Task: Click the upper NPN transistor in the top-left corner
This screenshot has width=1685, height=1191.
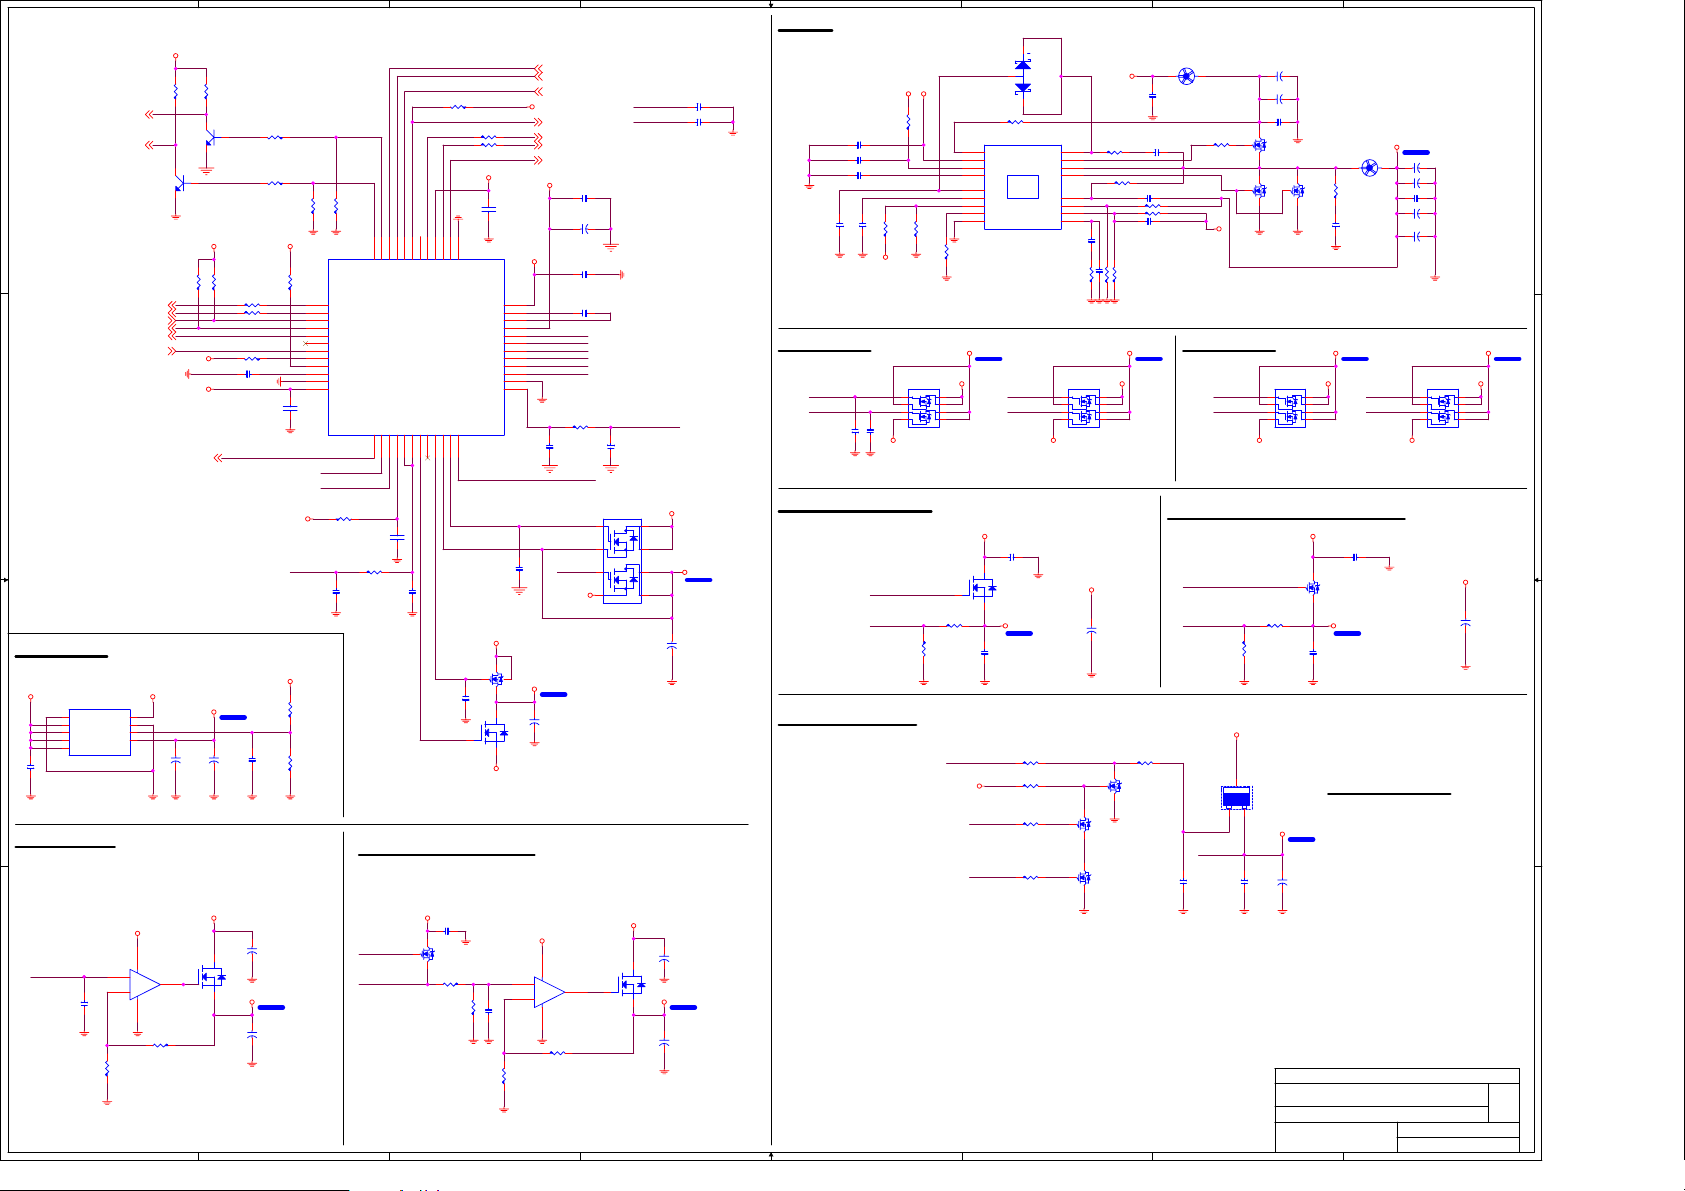Action: (209, 138)
